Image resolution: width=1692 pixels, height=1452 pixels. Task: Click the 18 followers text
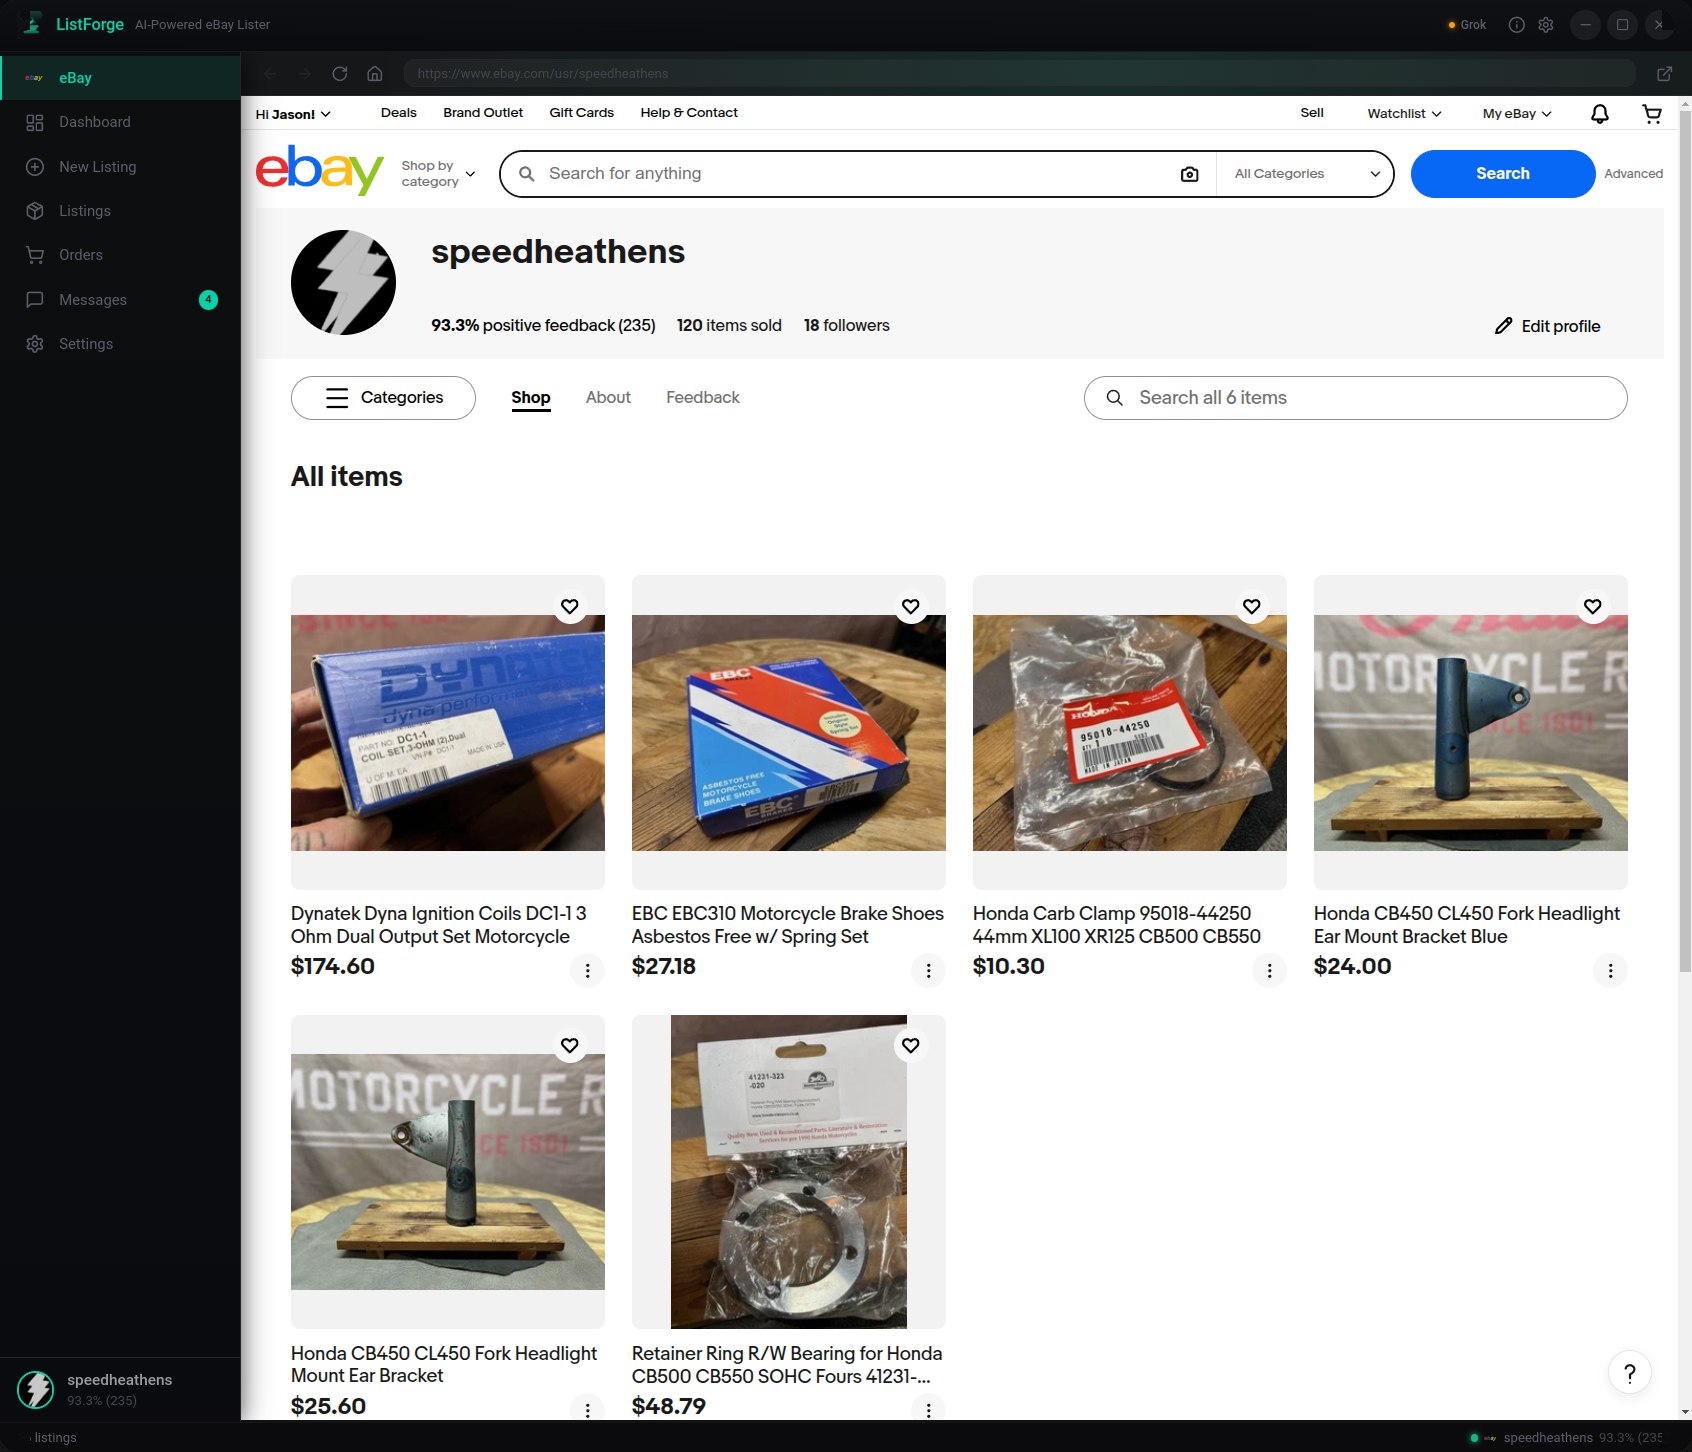point(846,325)
